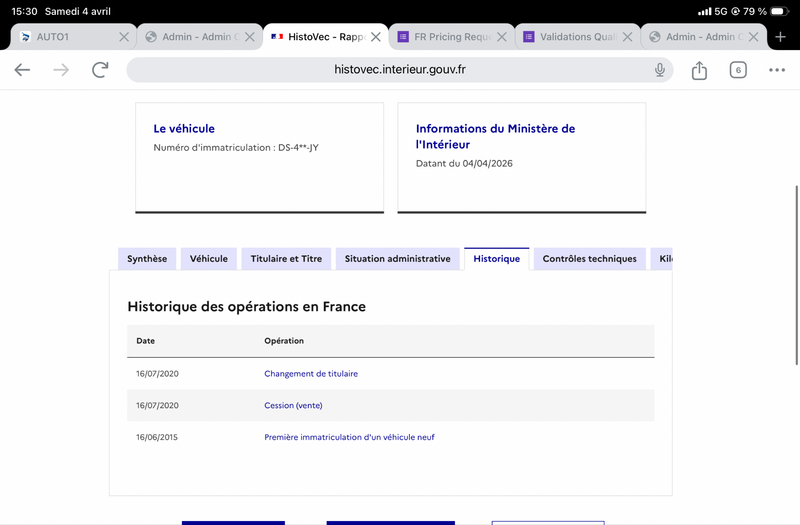800x525 pixels.
Task: Reload the page with refresh icon
Action: 100,70
